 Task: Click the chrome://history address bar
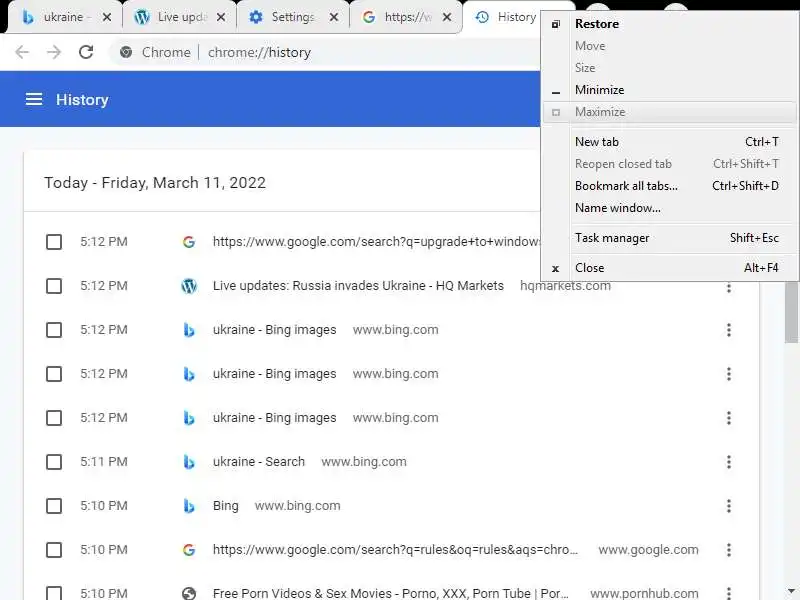[x=327, y=52]
